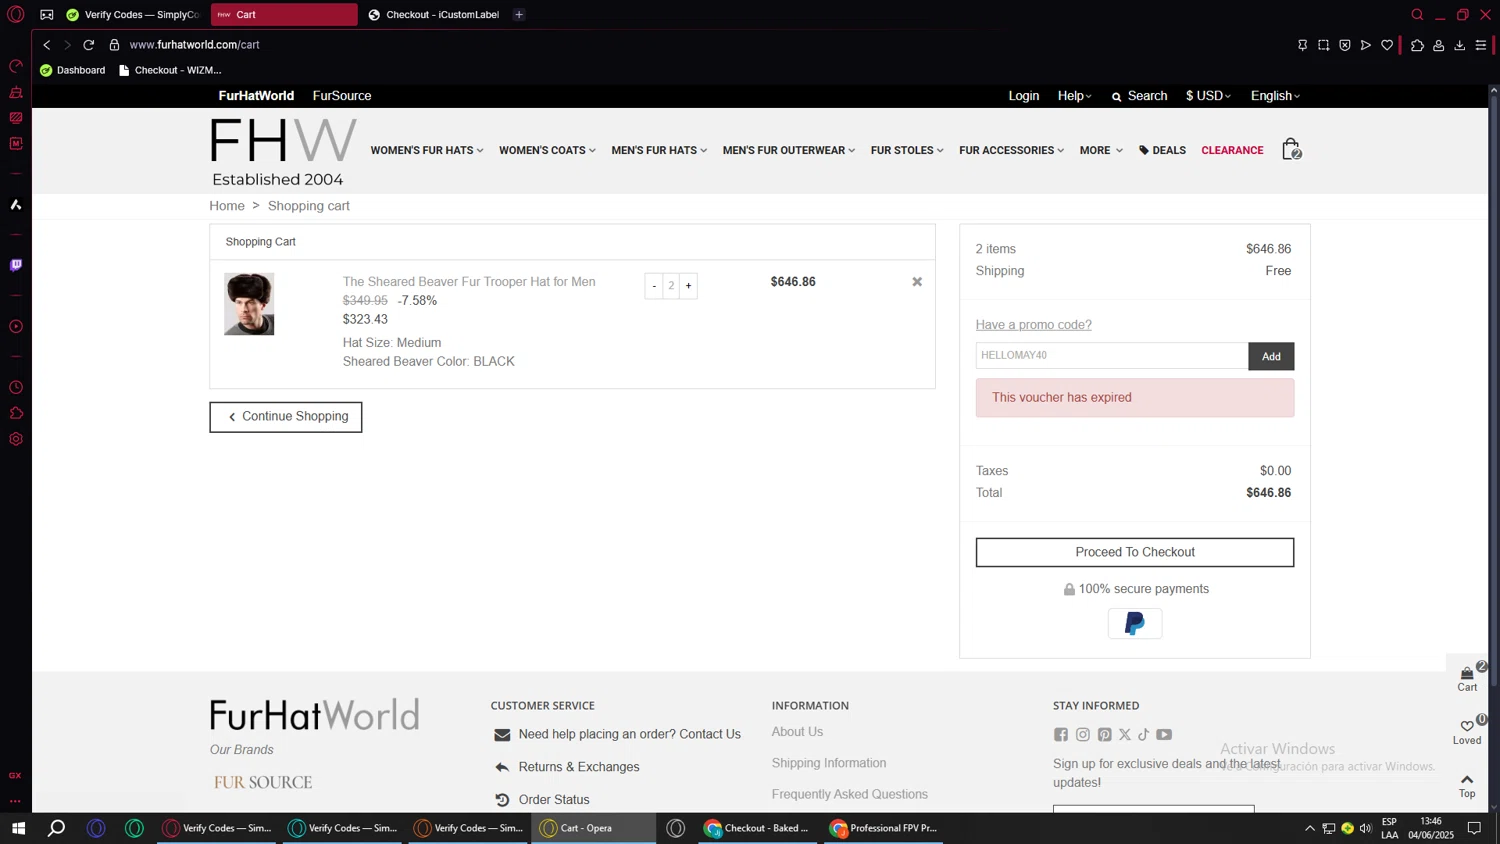Viewport: 1500px width, 844px height.
Task: Open the FurHatWorld TikTok icon
Action: [1144, 735]
